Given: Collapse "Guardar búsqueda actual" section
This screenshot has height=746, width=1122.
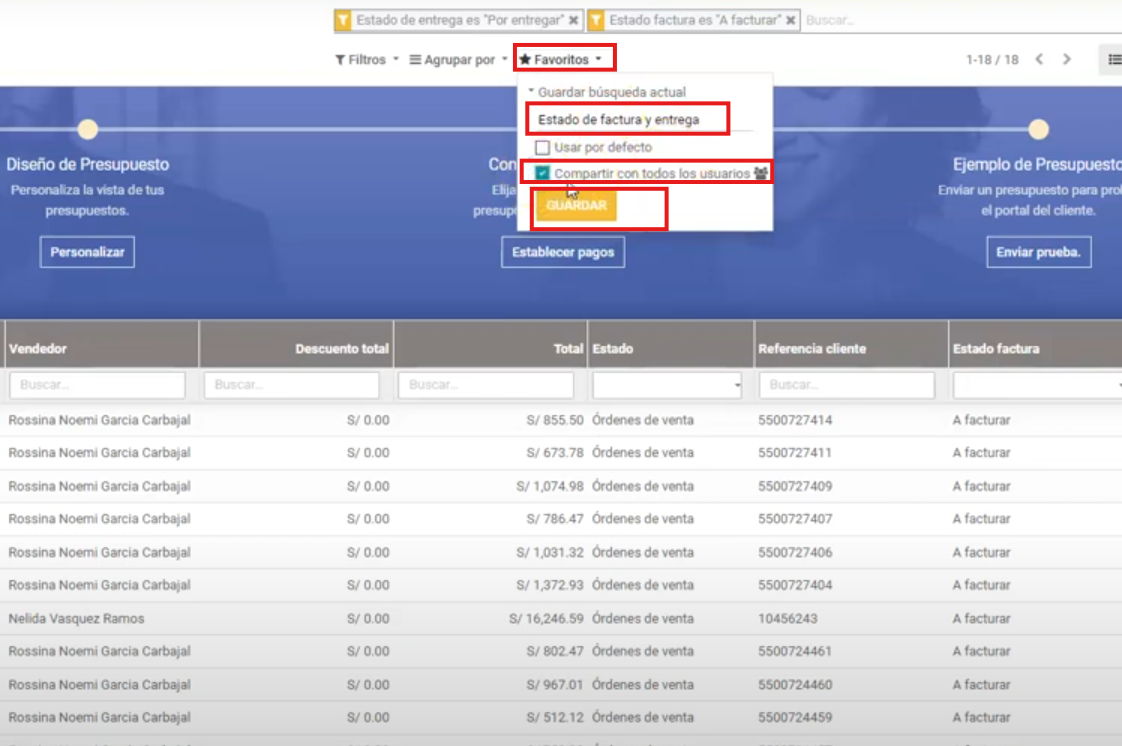Looking at the screenshot, I should coord(611,92).
